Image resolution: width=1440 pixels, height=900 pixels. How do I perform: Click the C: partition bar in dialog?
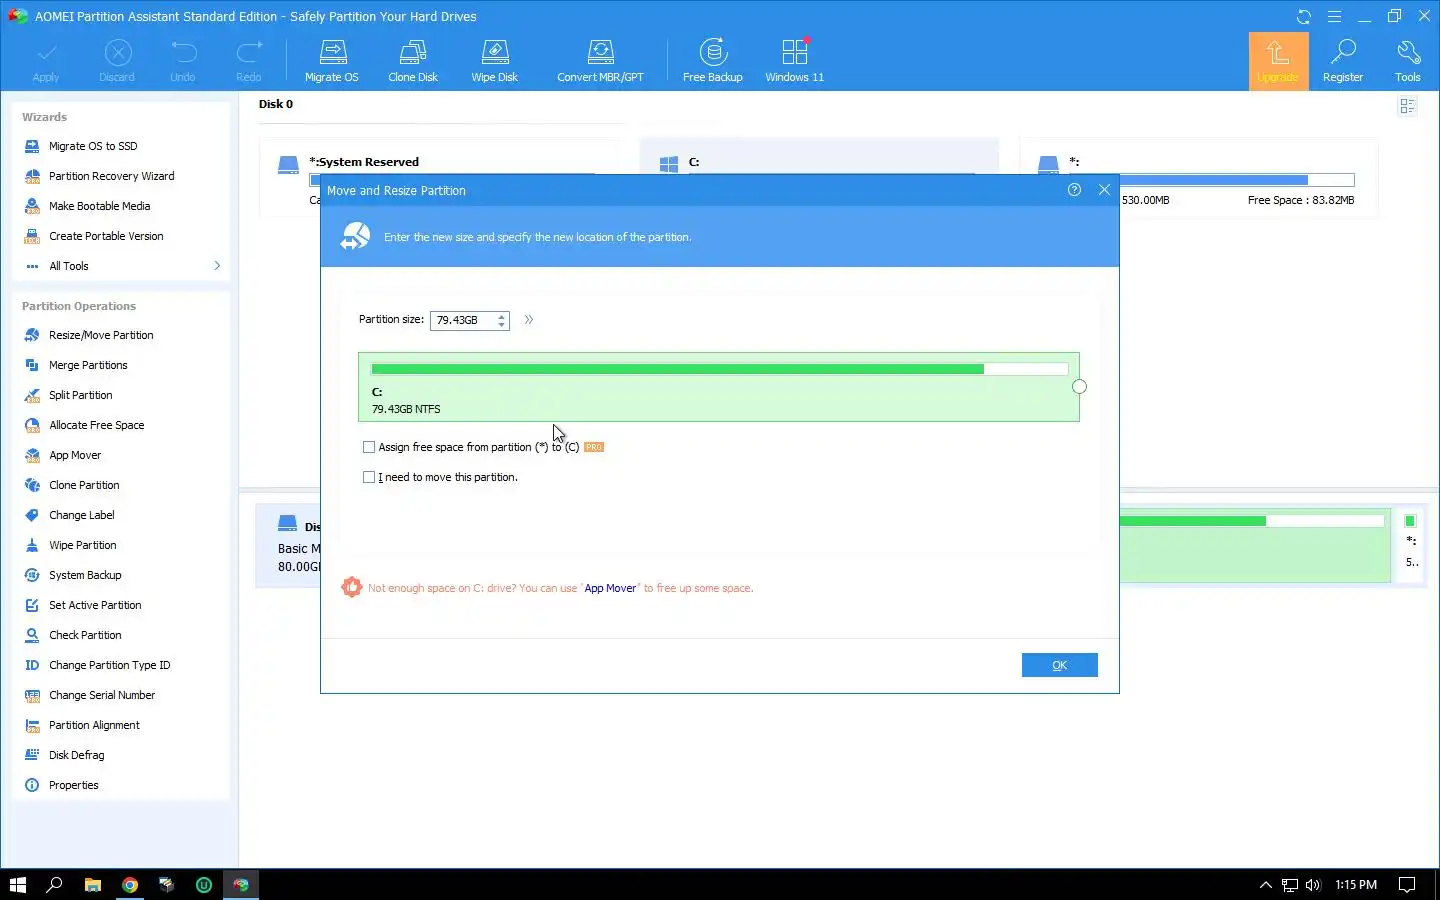[719, 387]
